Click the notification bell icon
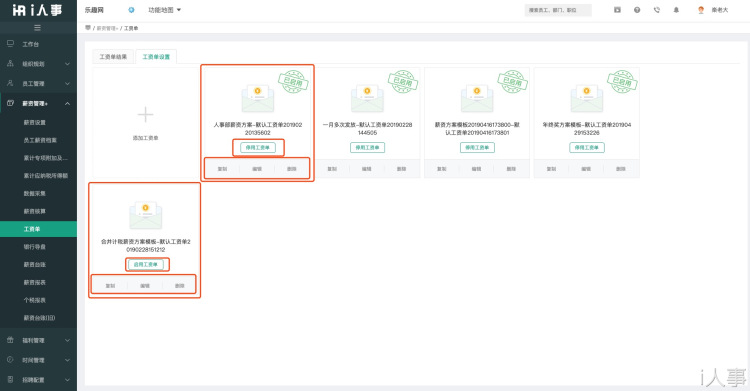Image resolution: width=750 pixels, height=391 pixels. [x=676, y=10]
